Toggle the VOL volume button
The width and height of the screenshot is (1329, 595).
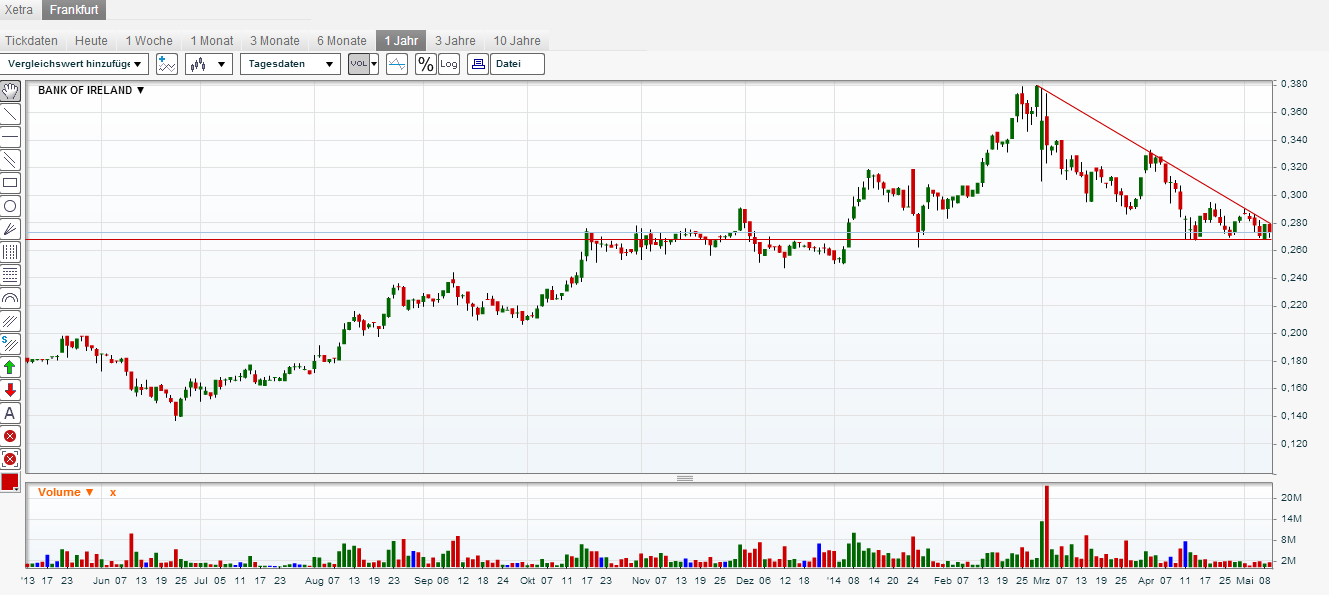click(x=358, y=64)
